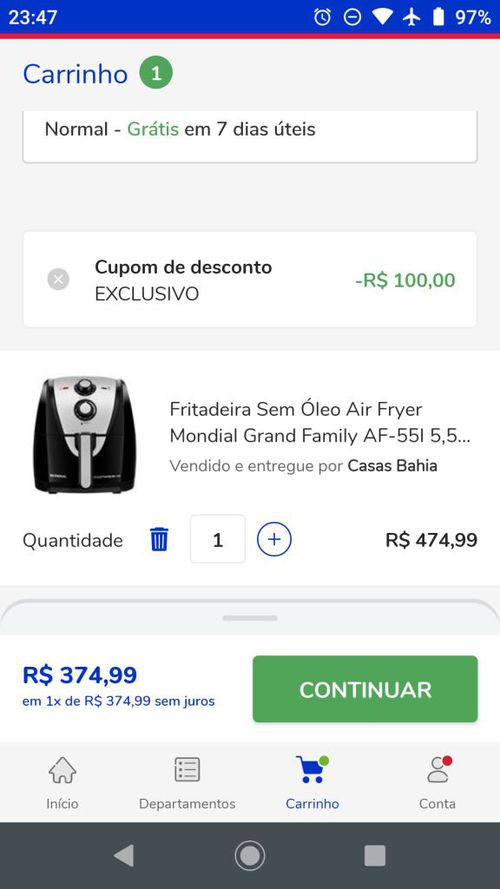500x889 pixels.
Task: Tap the green cart item count badge
Action: pos(156,73)
